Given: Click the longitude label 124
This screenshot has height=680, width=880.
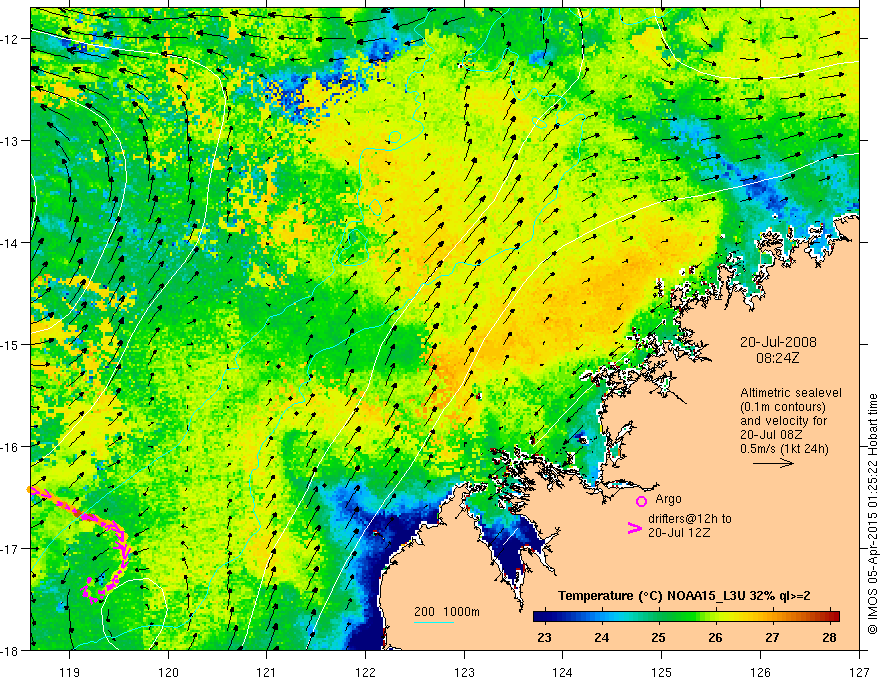Looking at the screenshot, I should 563,672.
